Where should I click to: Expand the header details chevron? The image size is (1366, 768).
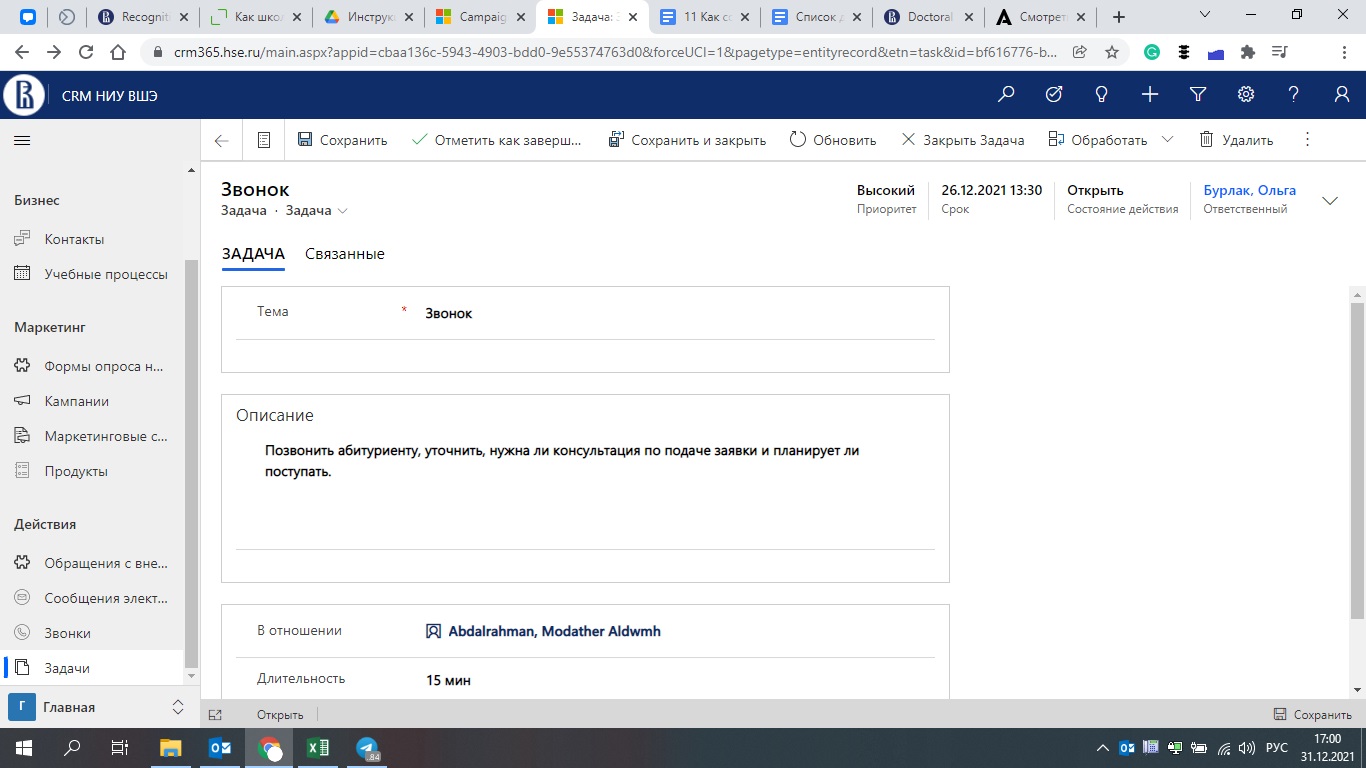point(1330,201)
